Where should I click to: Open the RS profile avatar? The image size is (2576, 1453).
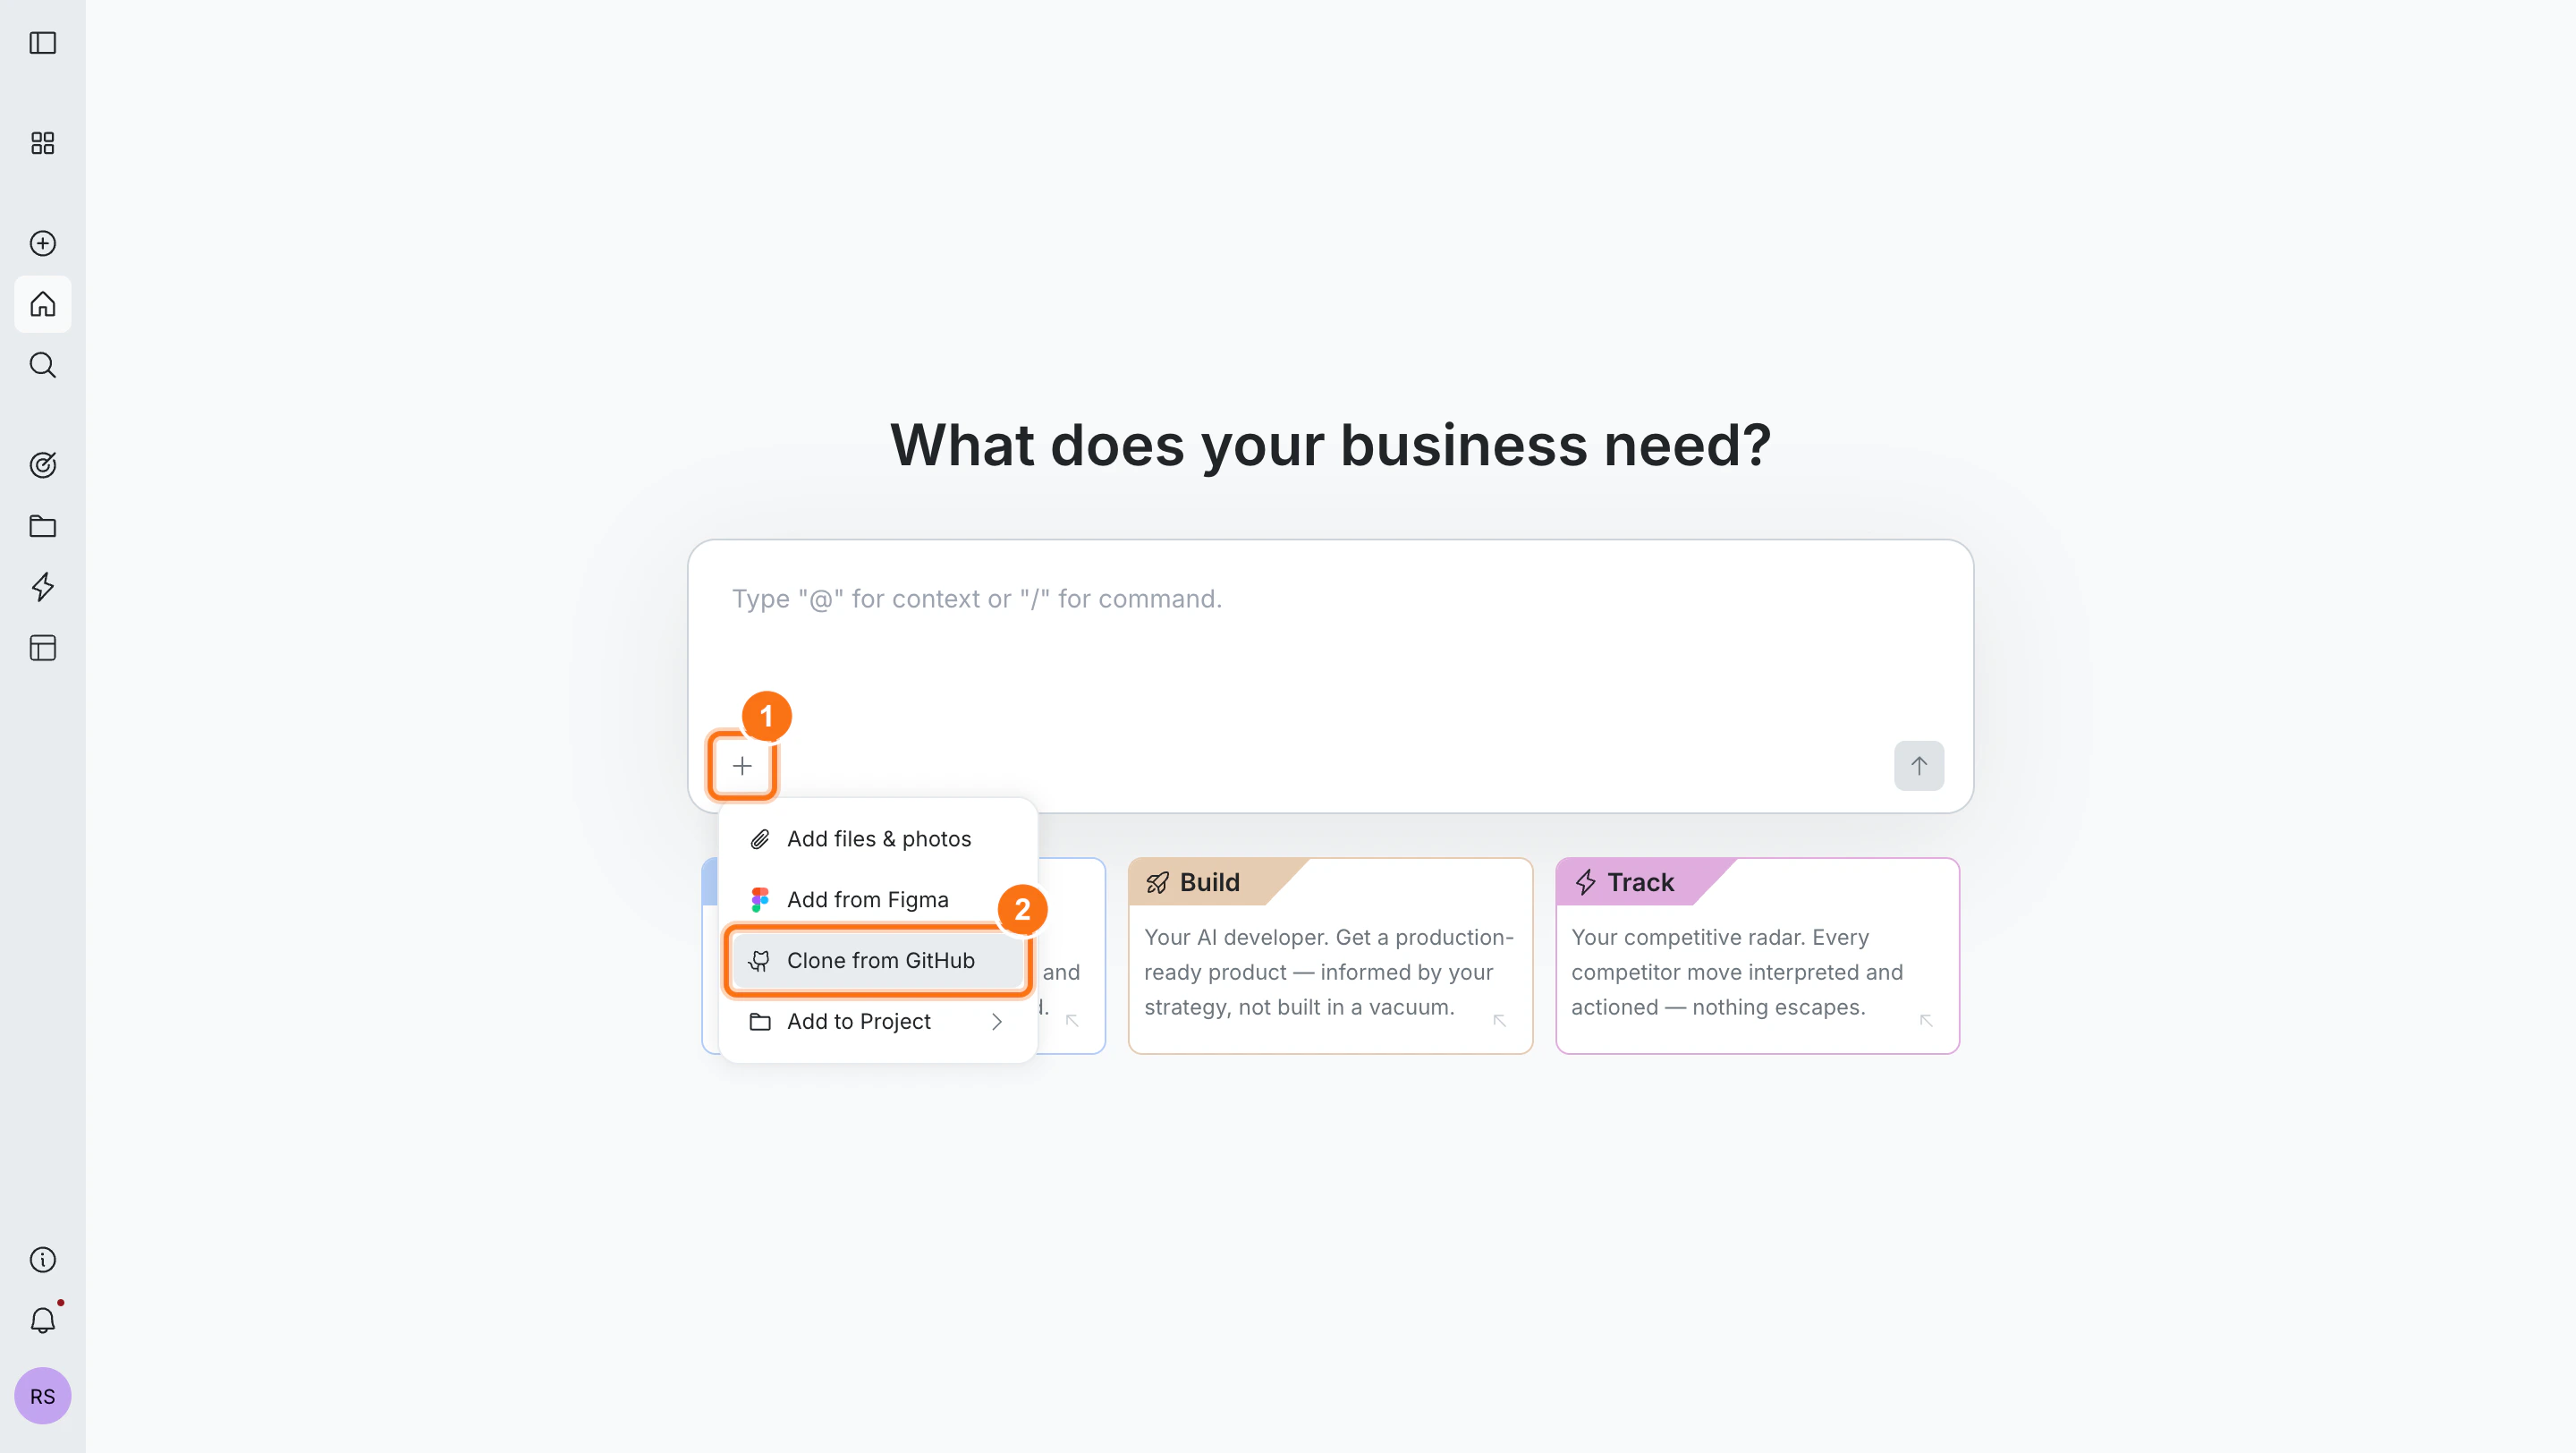coord(42,1395)
